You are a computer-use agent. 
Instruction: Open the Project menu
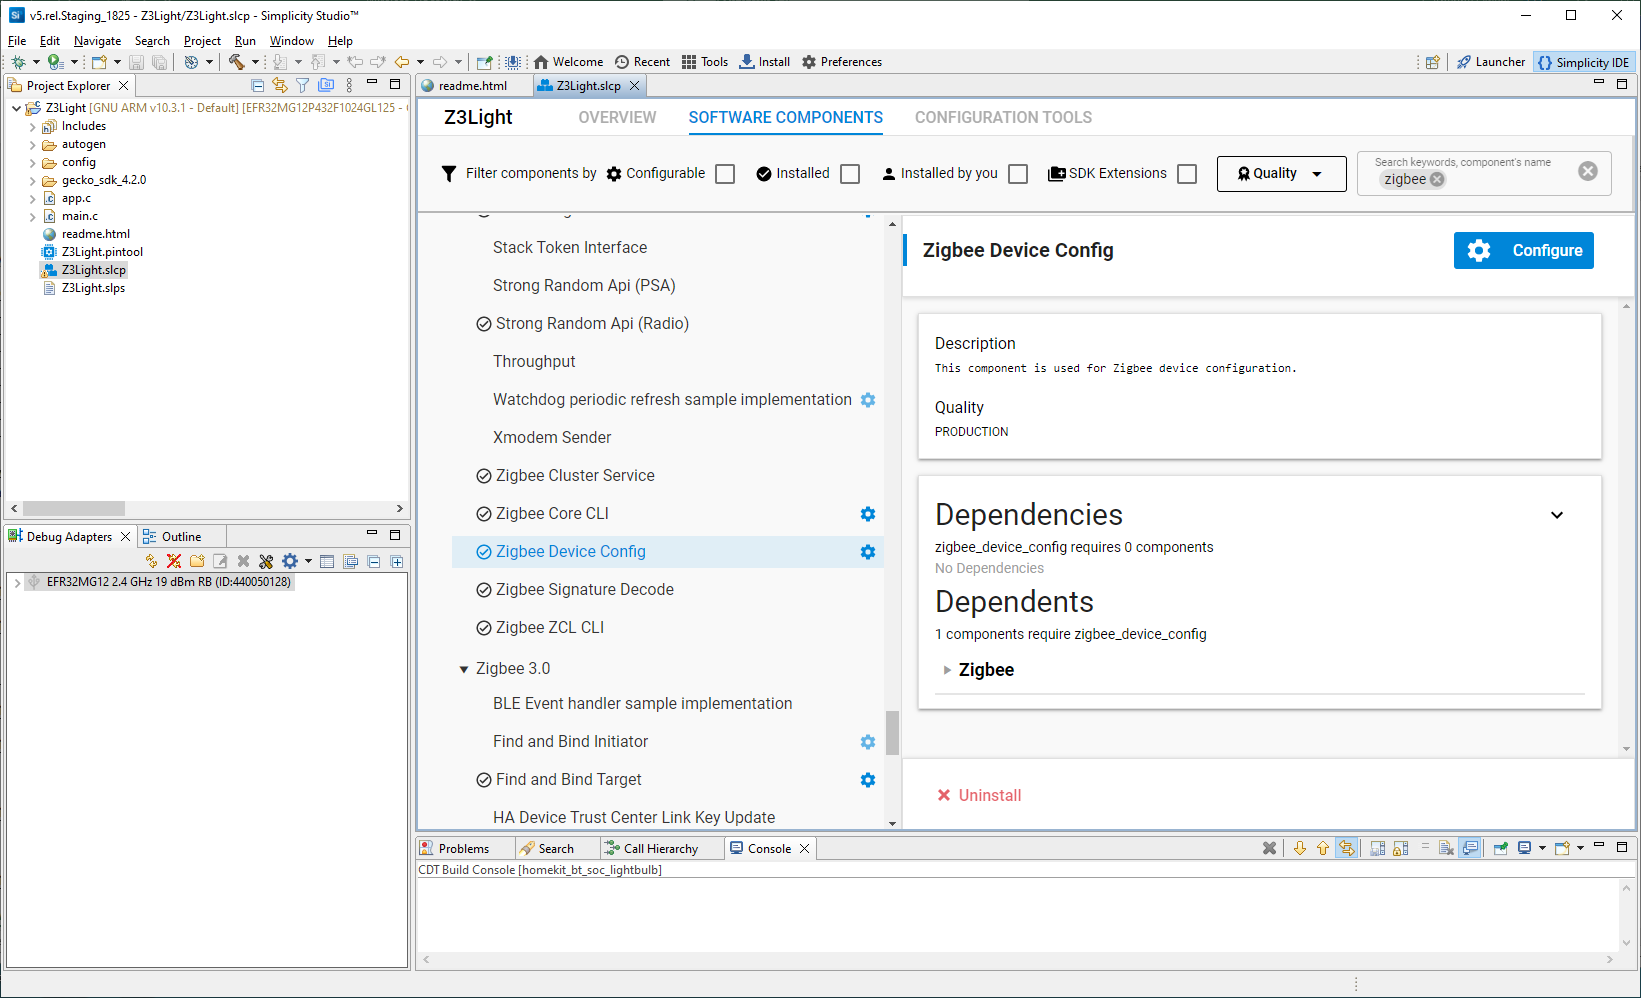click(202, 41)
